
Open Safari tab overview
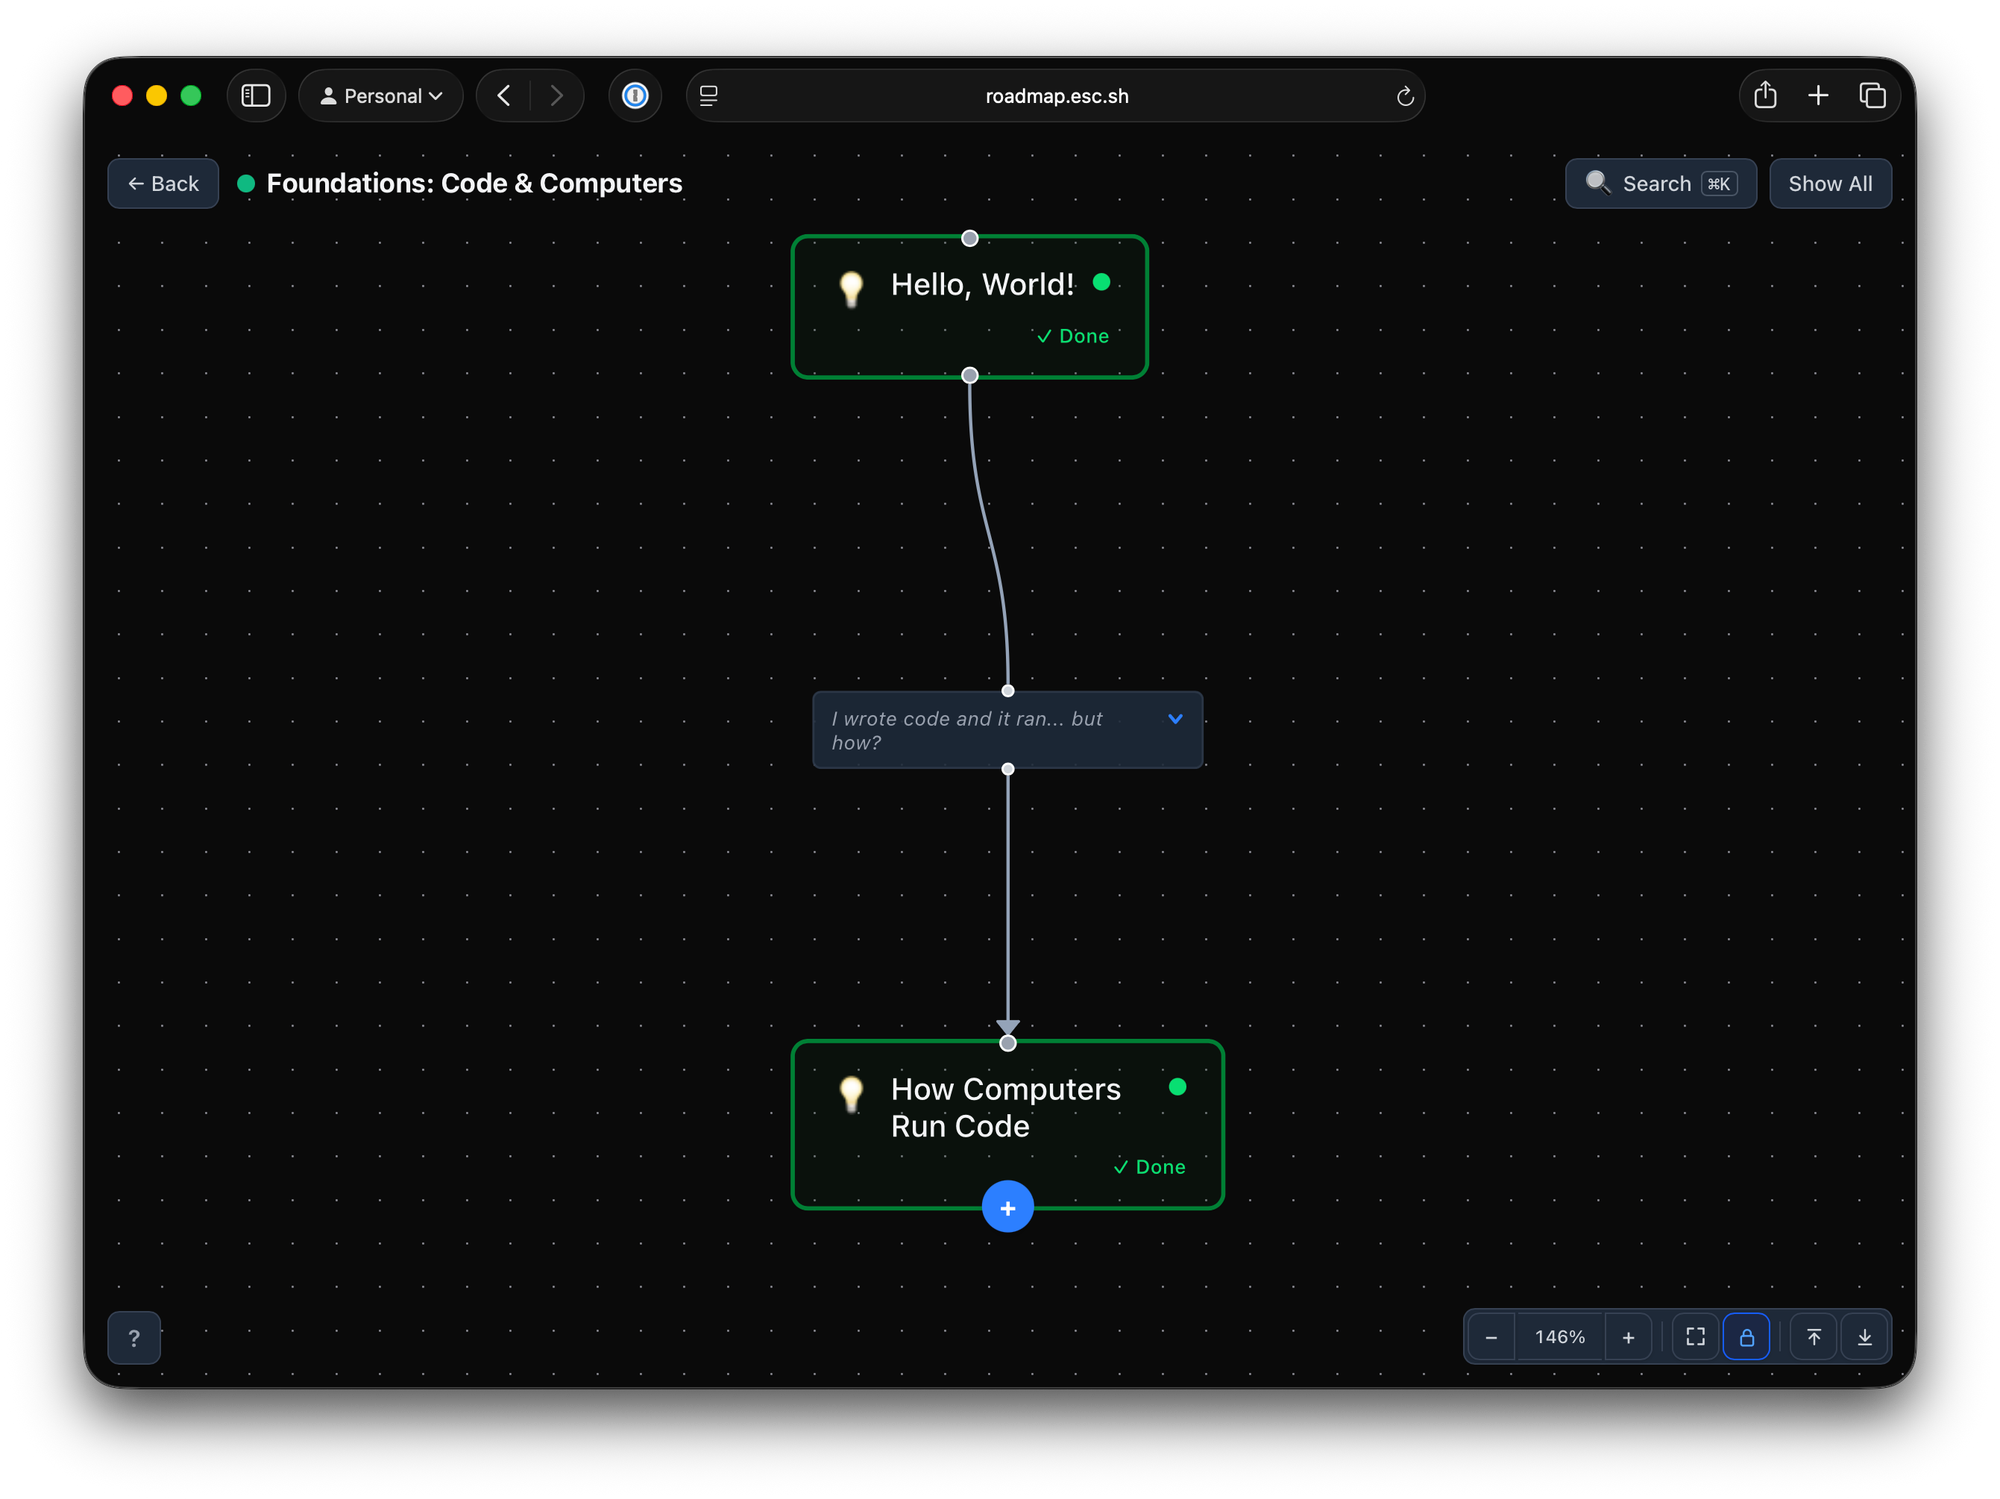tap(1872, 96)
